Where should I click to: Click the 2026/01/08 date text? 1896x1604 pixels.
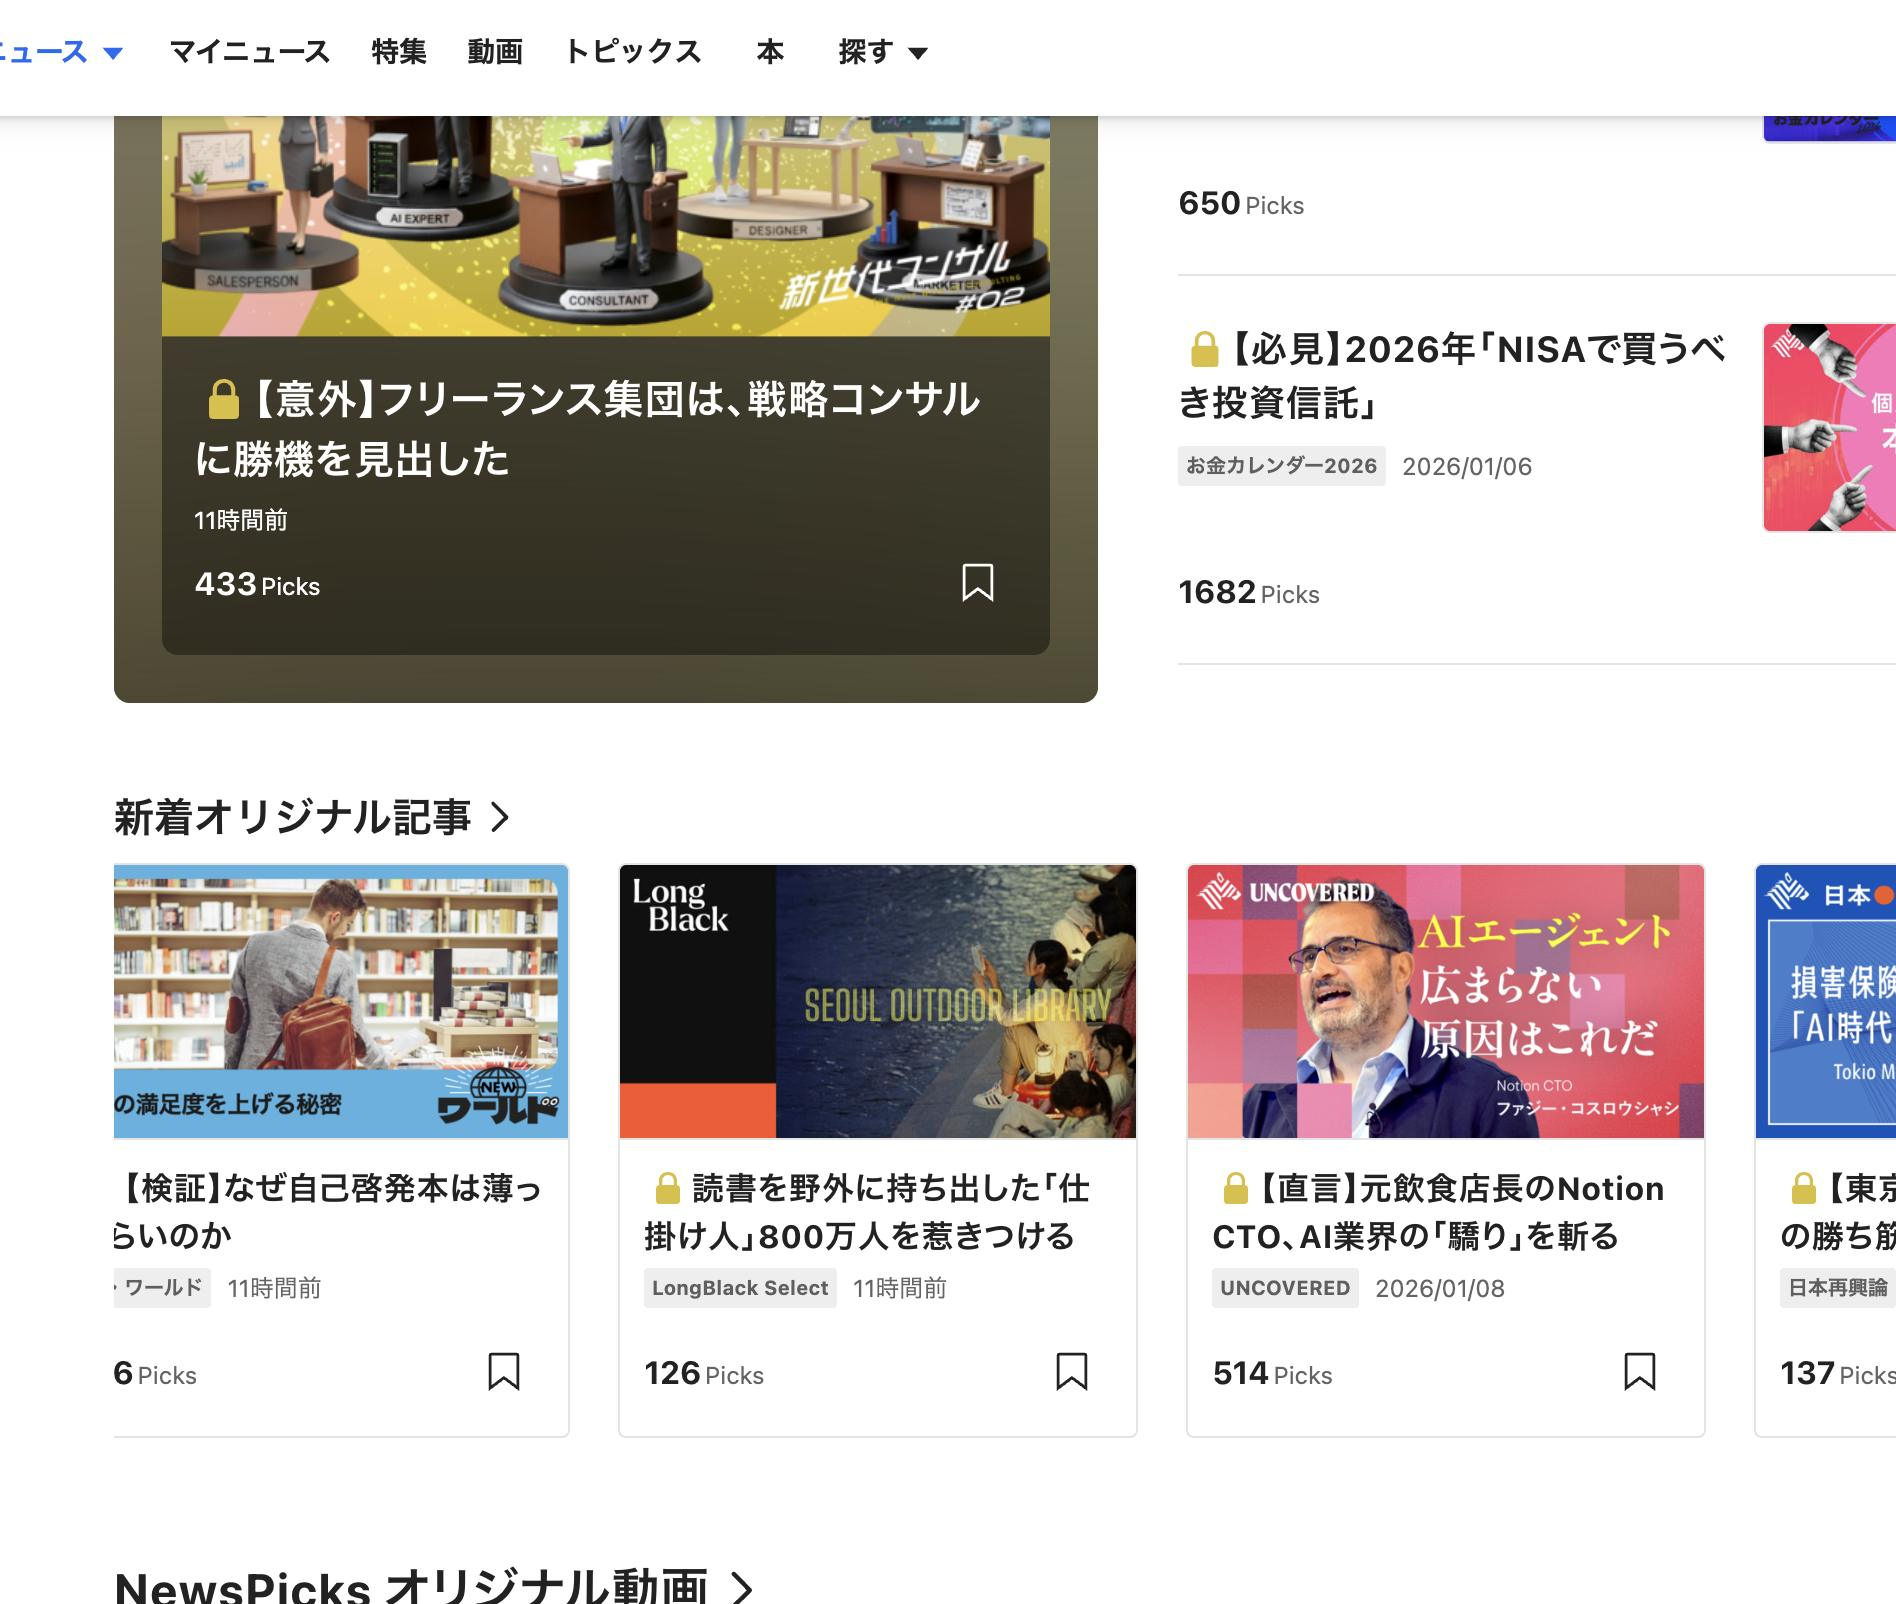[1440, 1289]
